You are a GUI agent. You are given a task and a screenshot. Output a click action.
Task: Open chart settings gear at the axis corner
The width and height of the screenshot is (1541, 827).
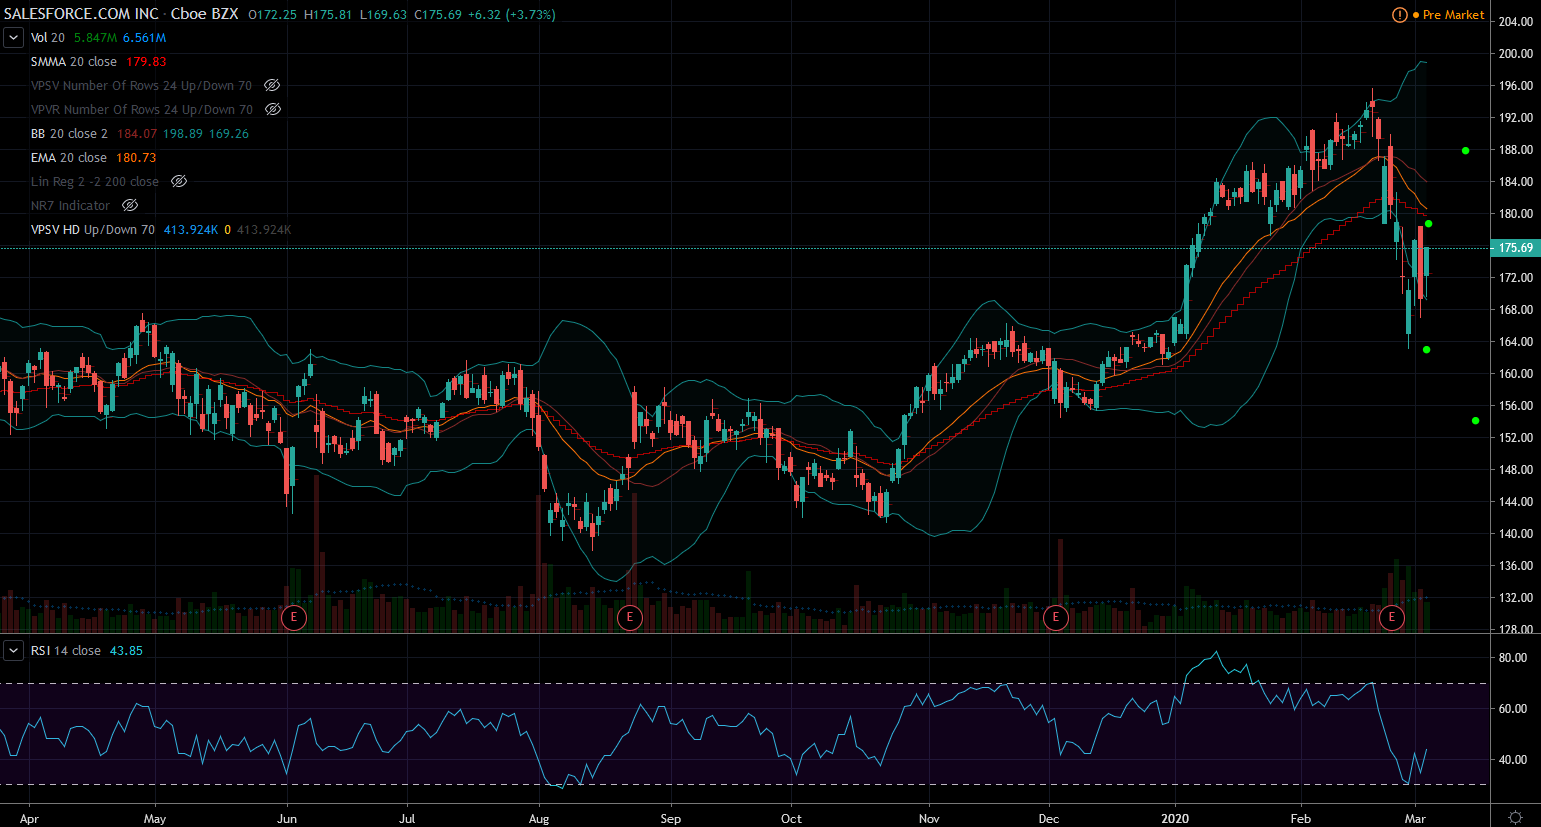coord(1515,817)
